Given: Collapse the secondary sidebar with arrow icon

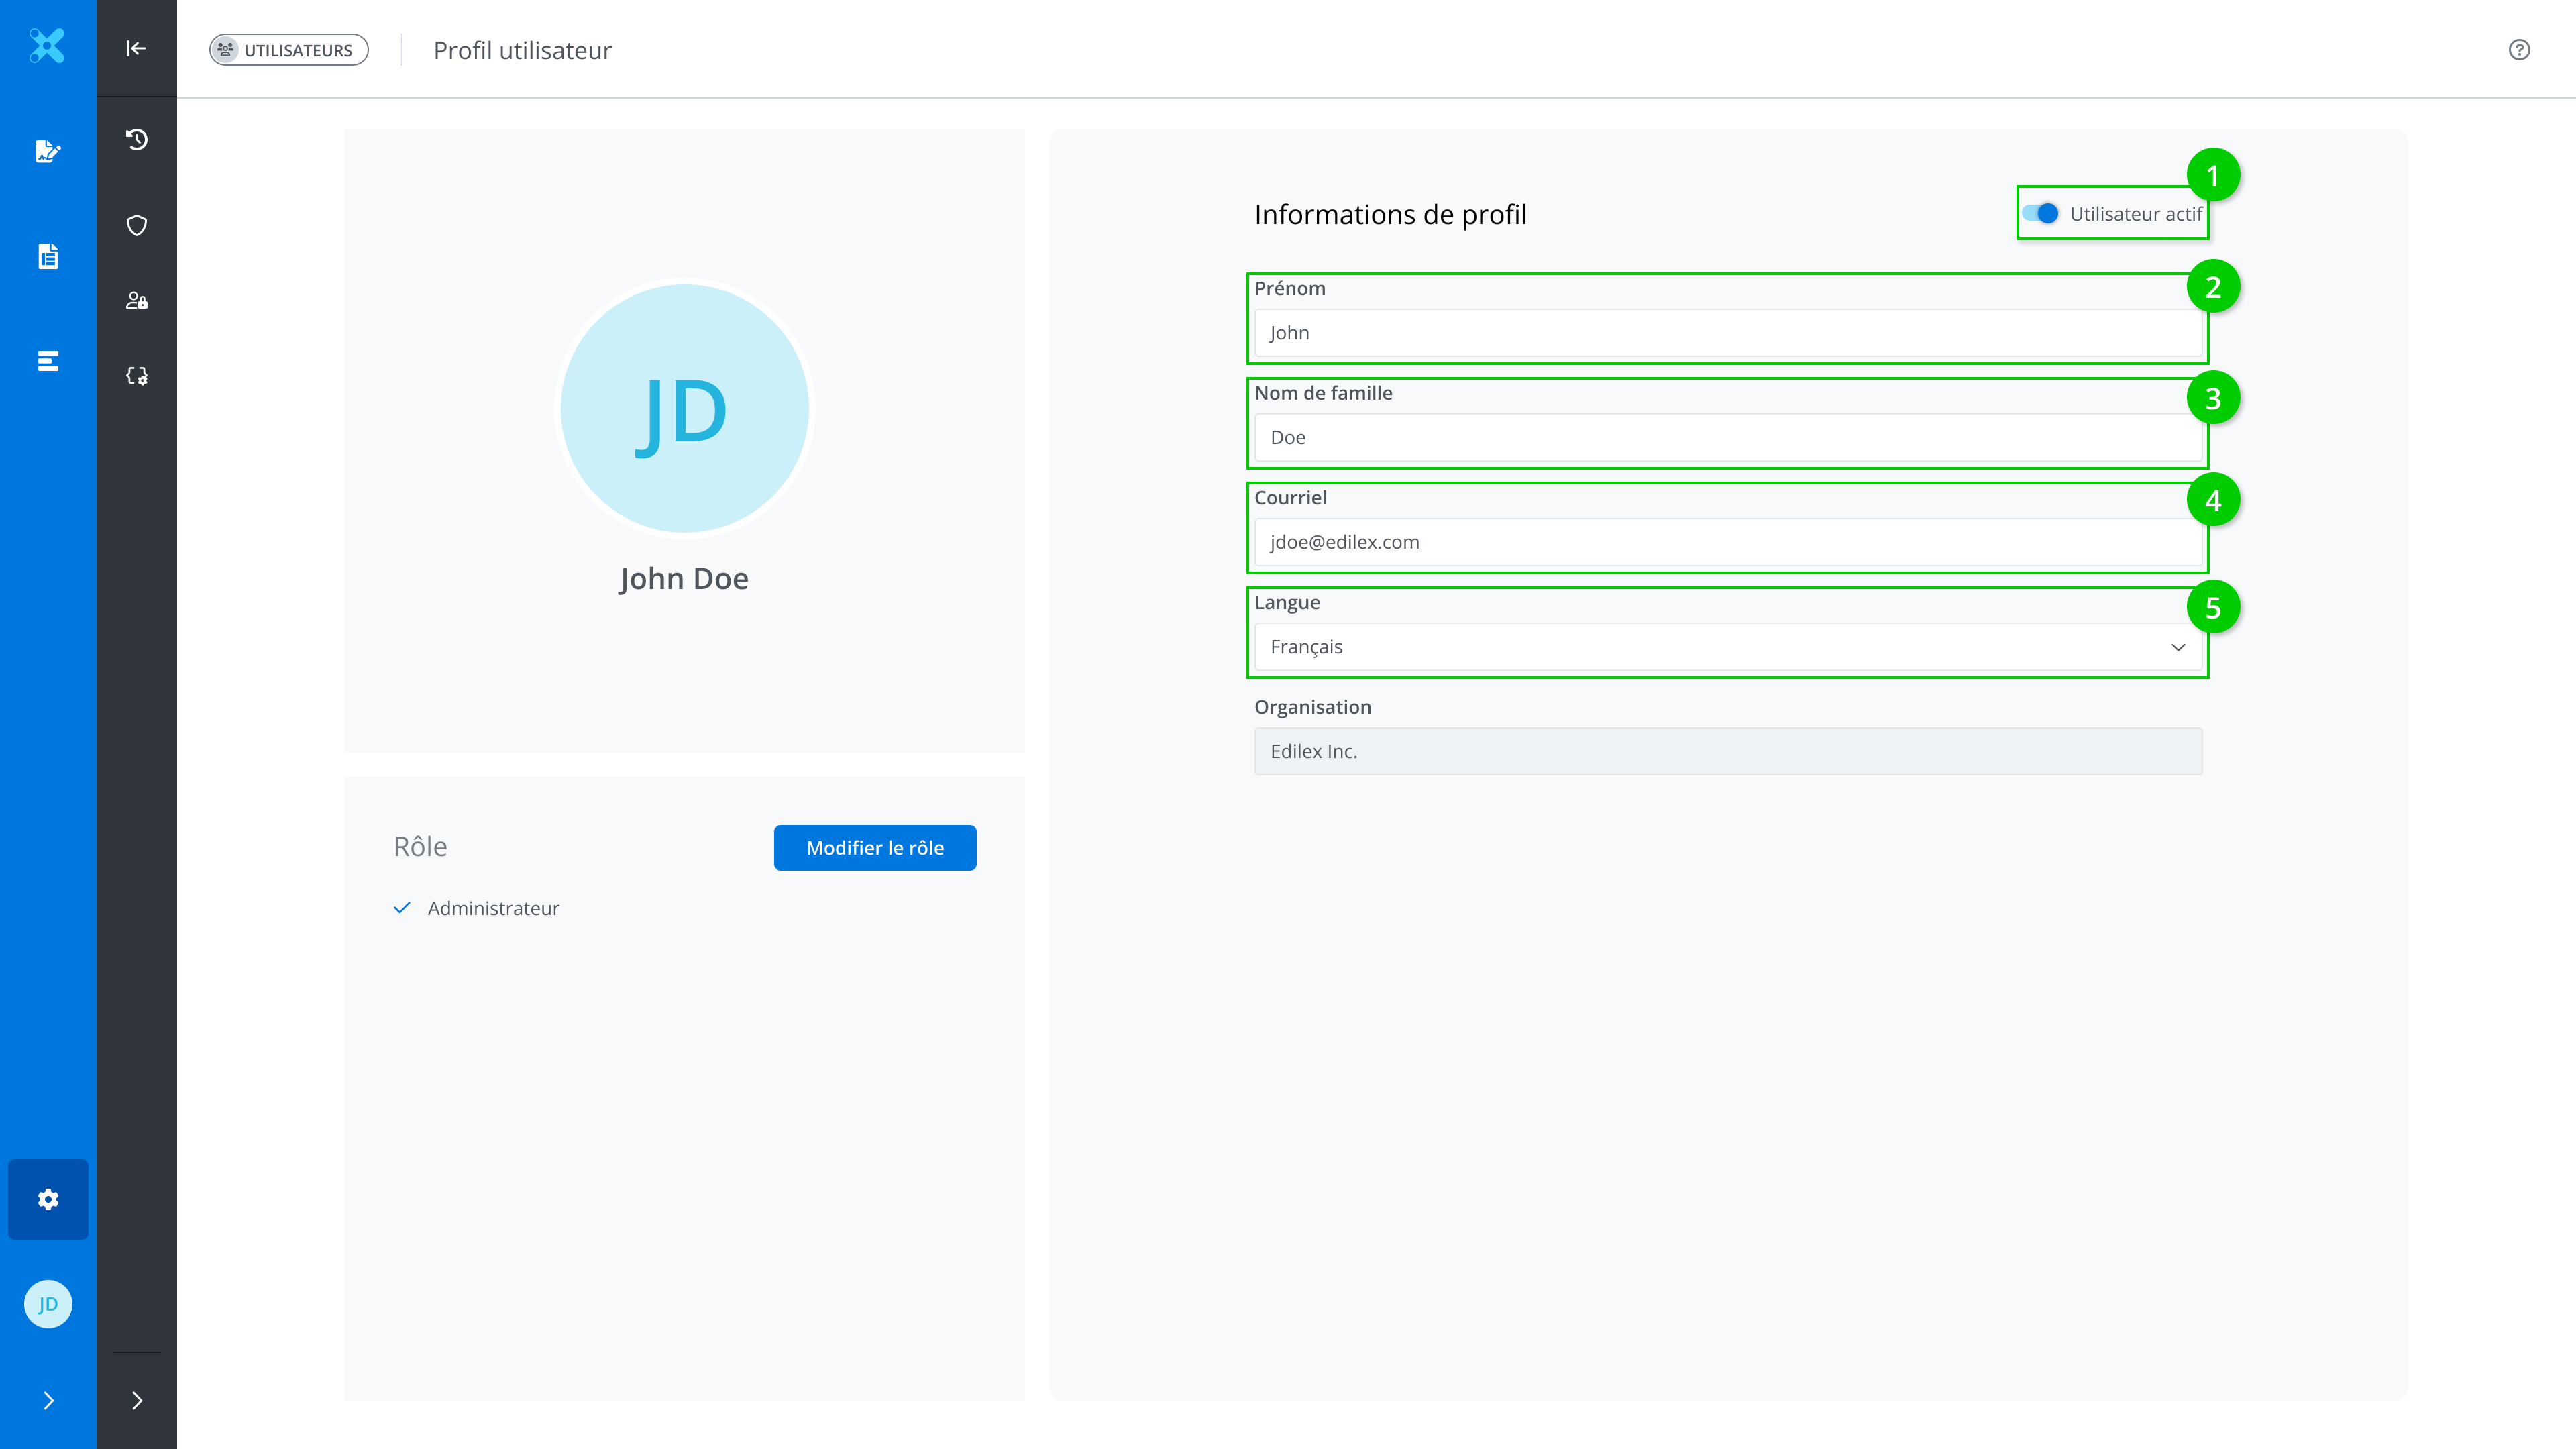Looking at the screenshot, I should tap(136, 48).
